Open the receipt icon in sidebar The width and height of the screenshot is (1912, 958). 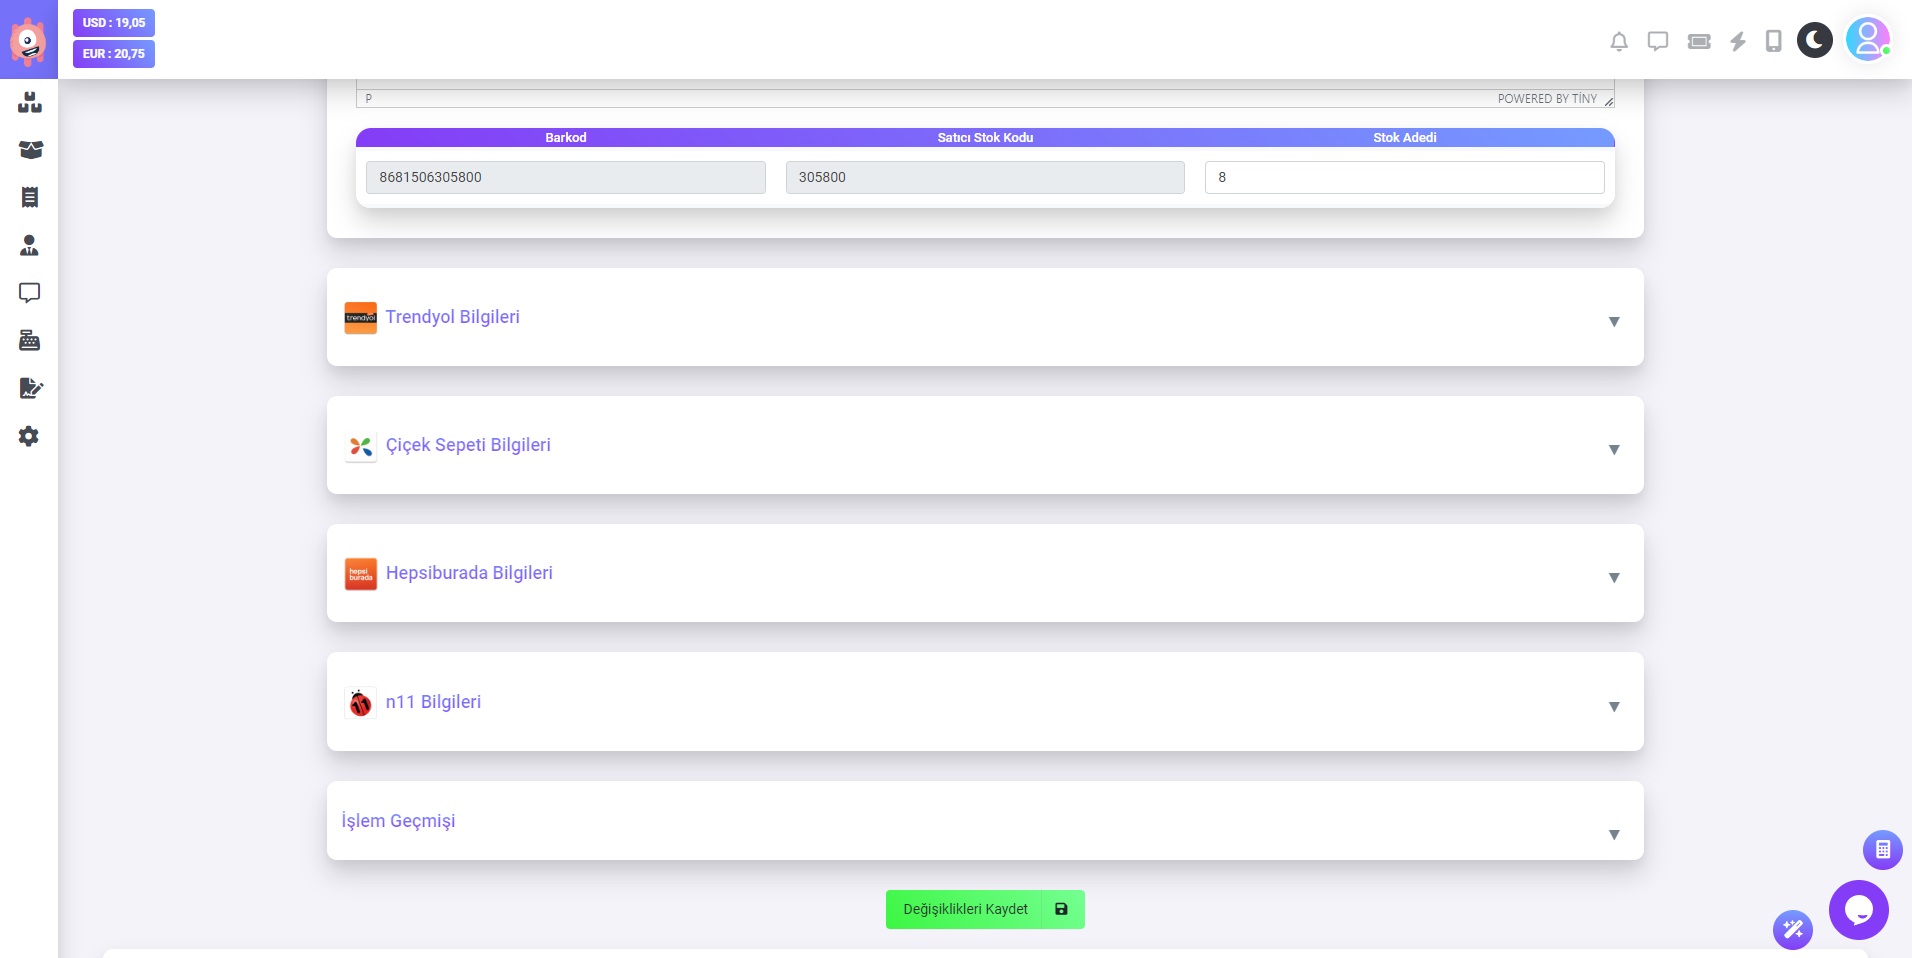pyautogui.click(x=29, y=197)
